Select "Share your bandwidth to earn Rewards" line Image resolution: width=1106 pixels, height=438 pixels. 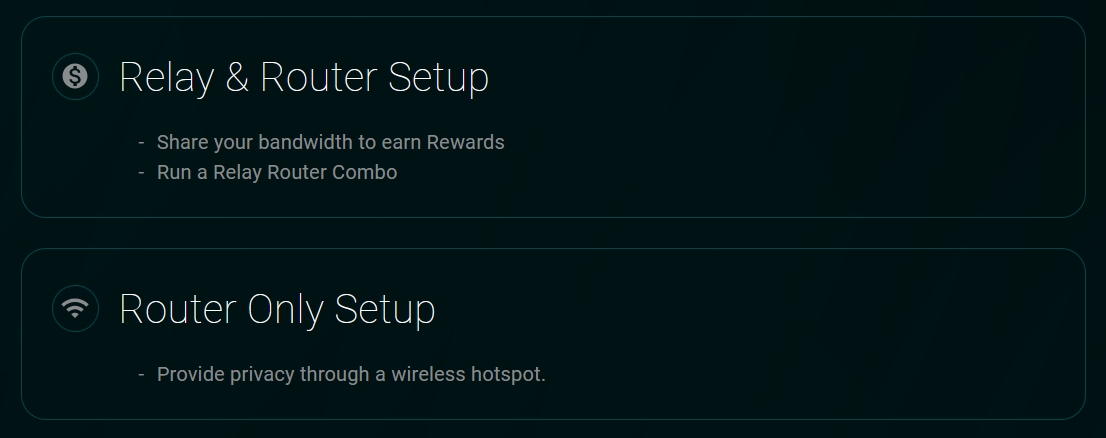pos(330,142)
